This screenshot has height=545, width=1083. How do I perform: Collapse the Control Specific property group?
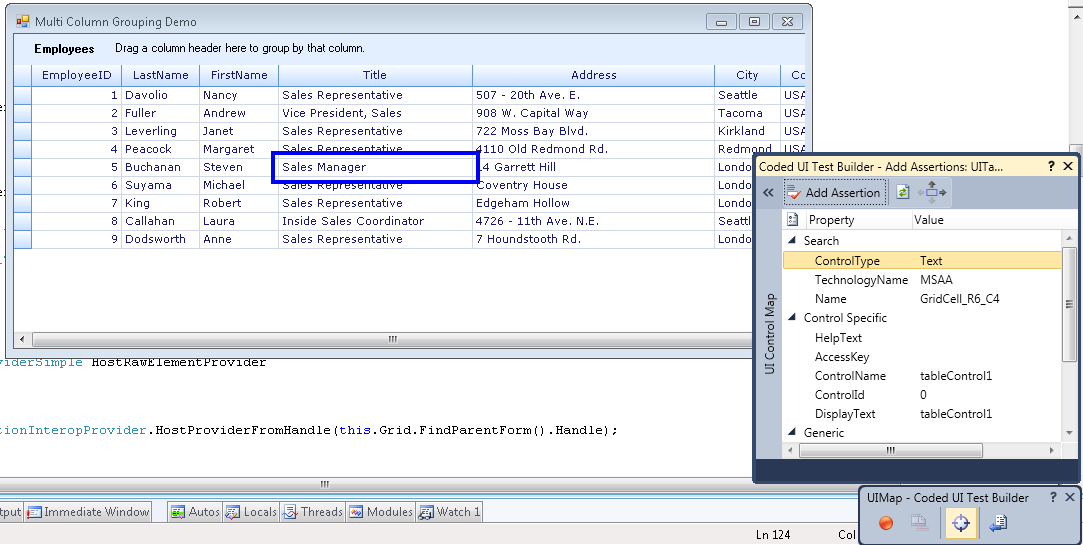click(794, 318)
